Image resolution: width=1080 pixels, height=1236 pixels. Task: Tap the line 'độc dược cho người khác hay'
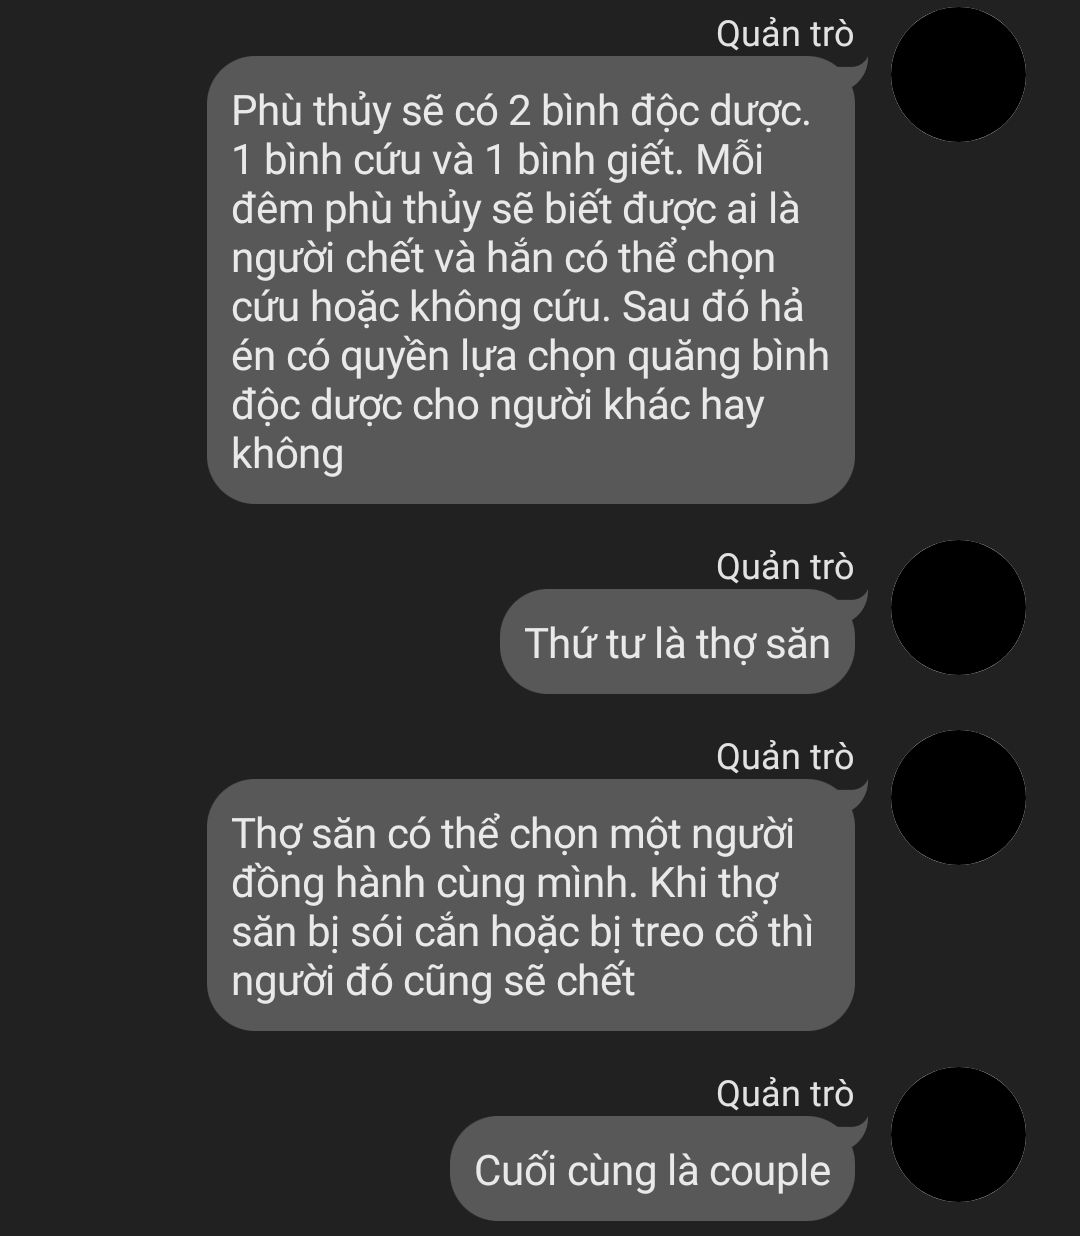pyautogui.click(x=497, y=406)
